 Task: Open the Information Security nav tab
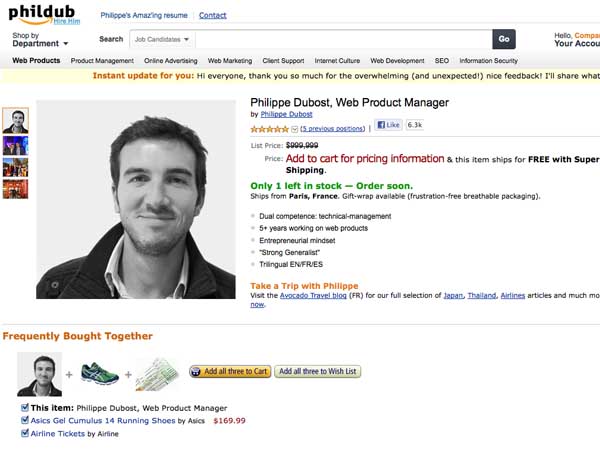click(x=488, y=61)
